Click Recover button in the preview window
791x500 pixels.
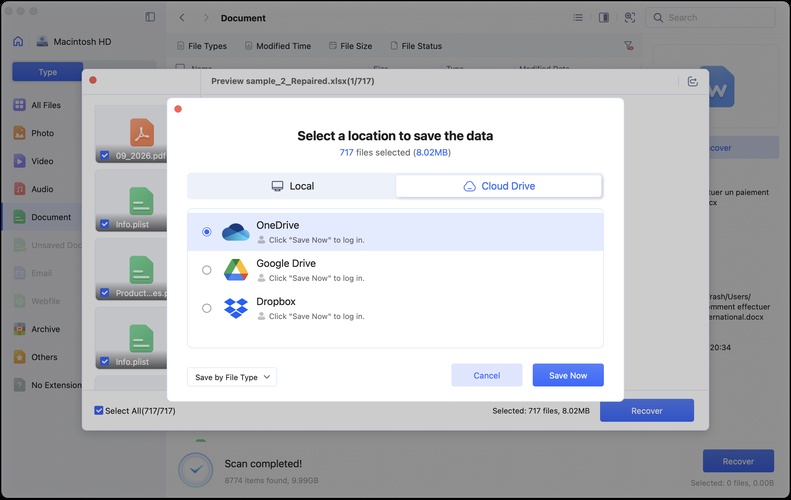coord(647,411)
